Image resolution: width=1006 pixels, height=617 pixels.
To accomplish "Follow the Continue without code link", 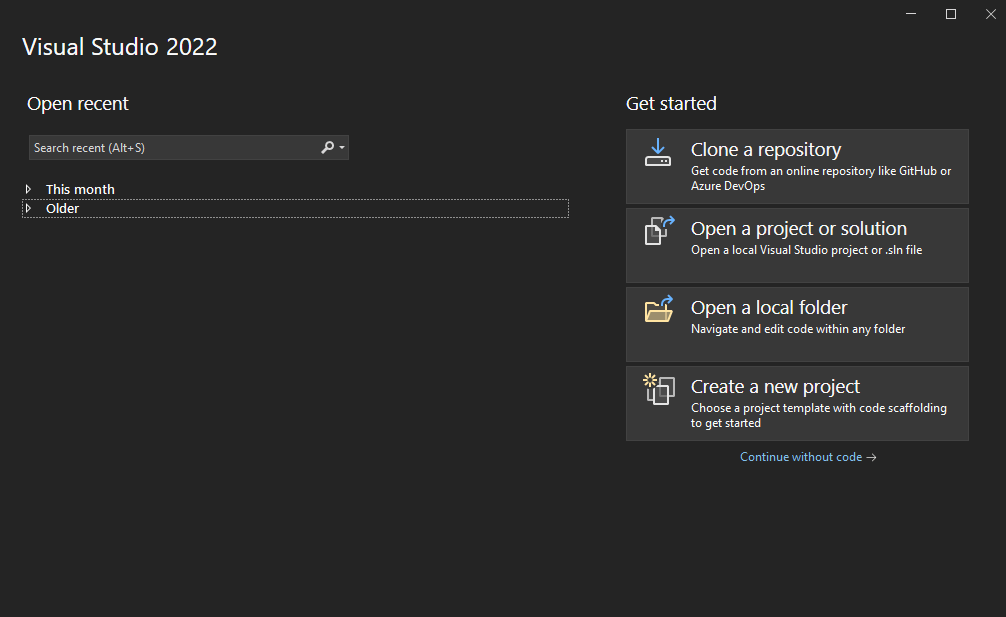I will click(x=808, y=457).
